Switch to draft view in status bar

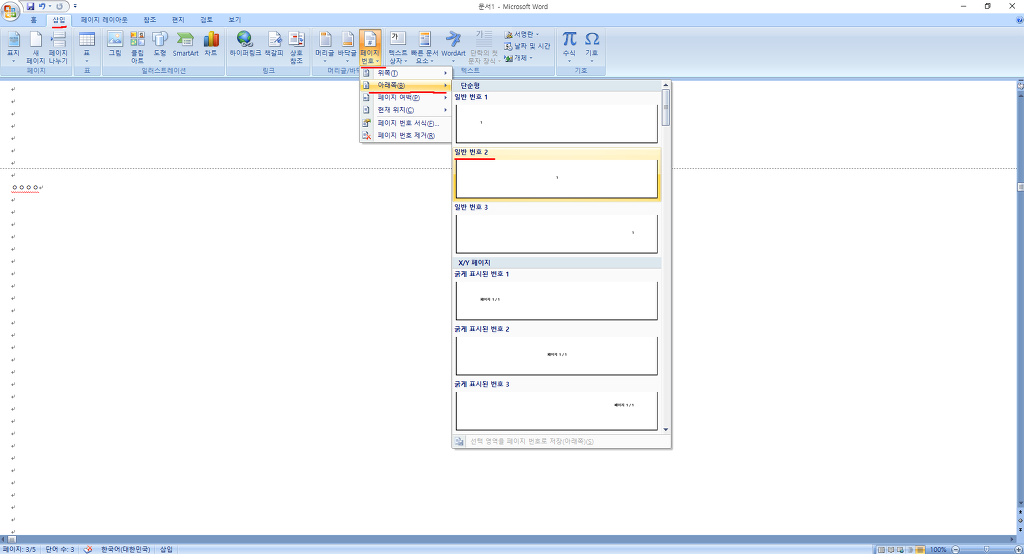(x=921, y=549)
